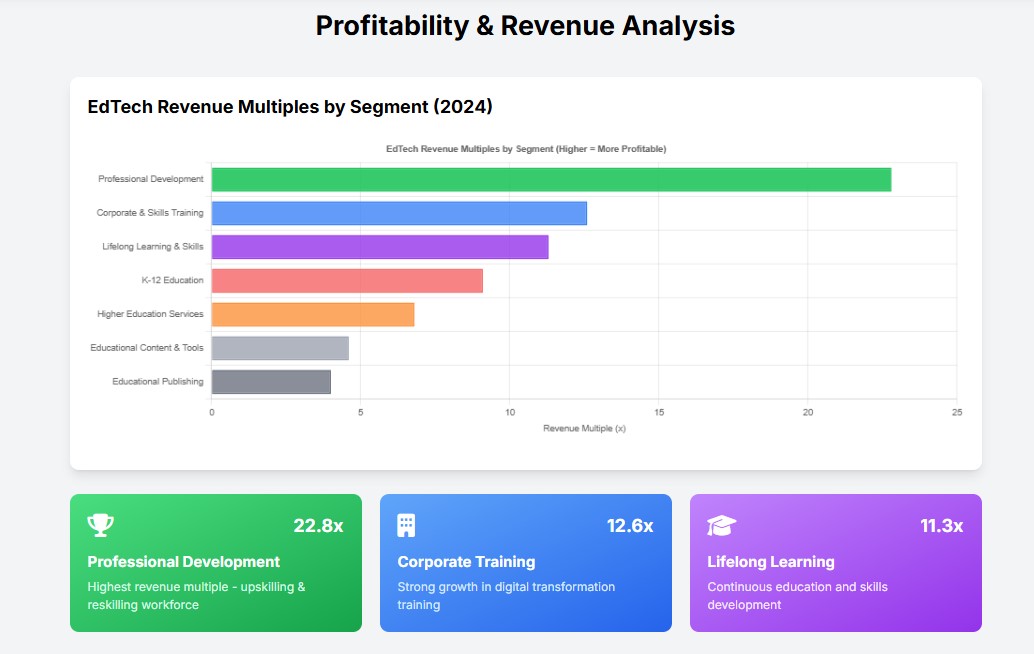
Task: Click the purple Lifelong Learning & Skills bar
Action: pos(380,247)
